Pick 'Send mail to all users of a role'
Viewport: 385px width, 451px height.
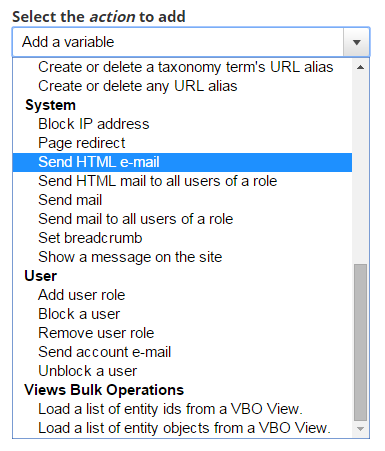pyautogui.click(x=182, y=219)
